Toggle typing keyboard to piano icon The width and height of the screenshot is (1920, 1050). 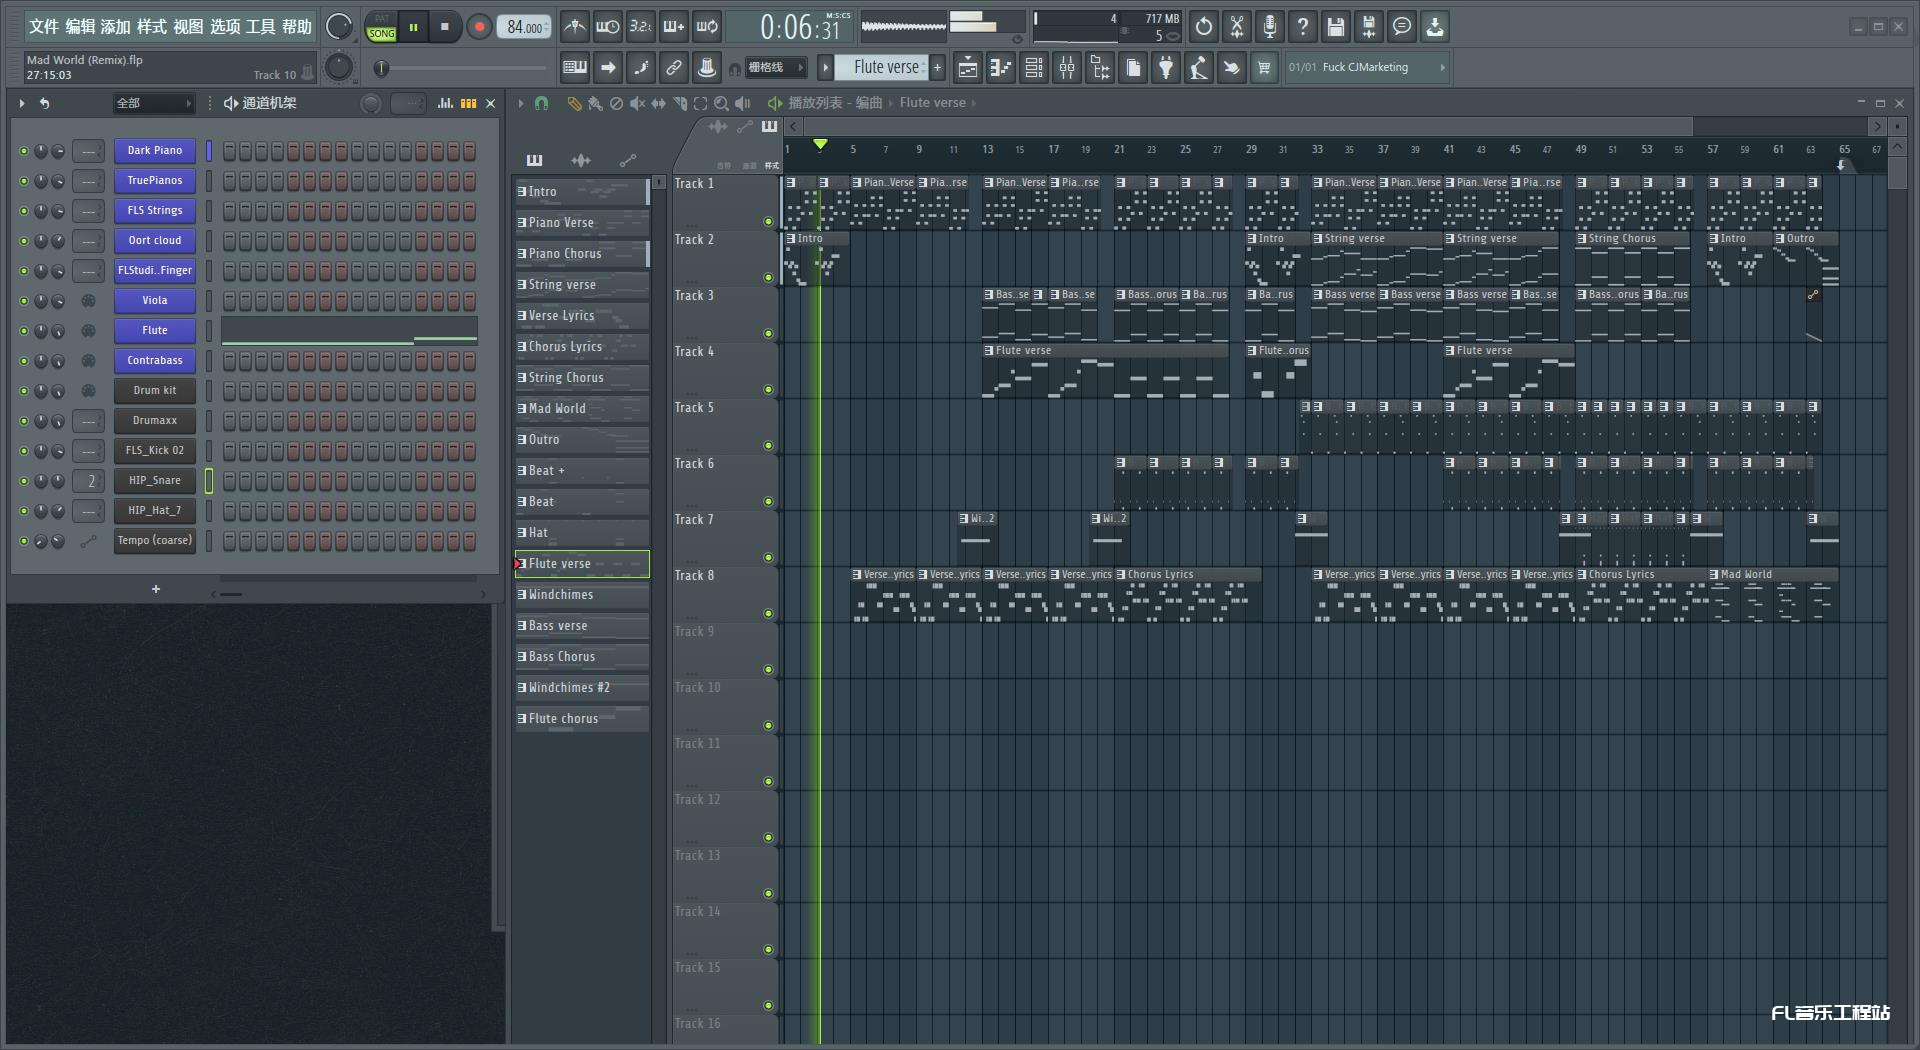coord(575,67)
